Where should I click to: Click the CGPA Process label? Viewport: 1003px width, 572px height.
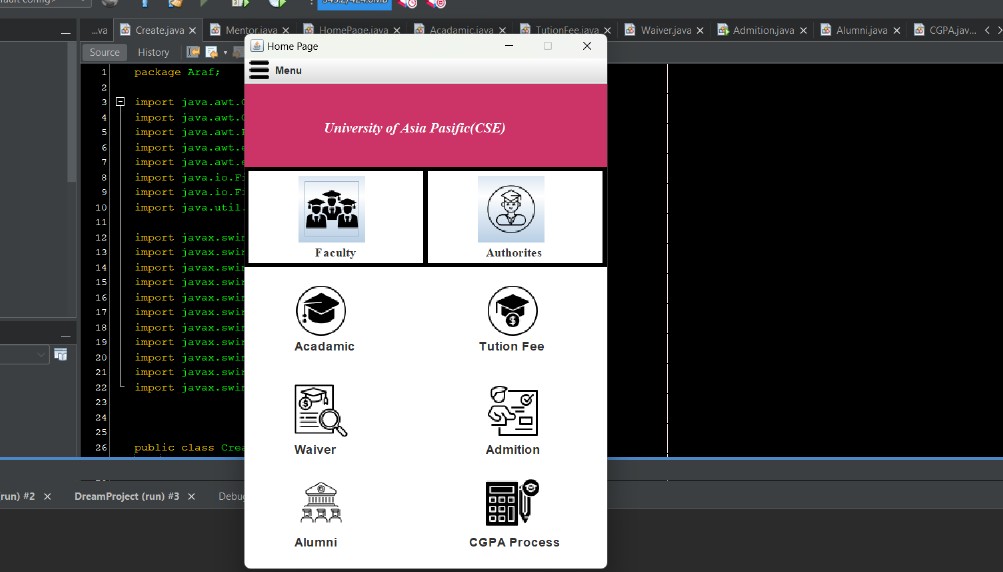(x=514, y=542)
